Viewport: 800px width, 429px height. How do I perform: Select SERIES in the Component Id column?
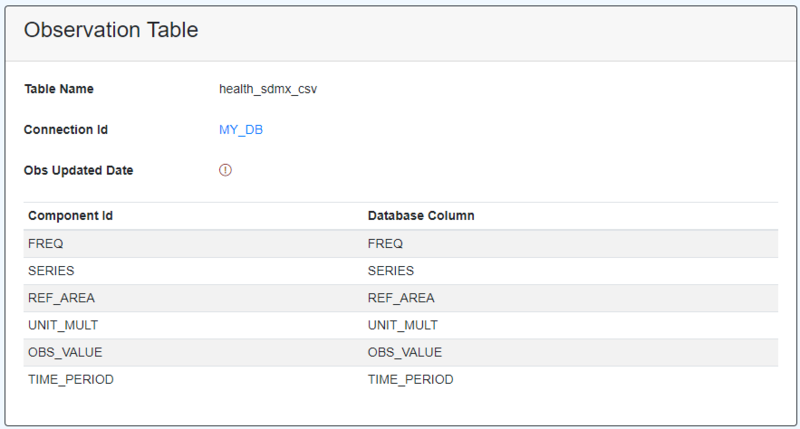coord(51,271)
